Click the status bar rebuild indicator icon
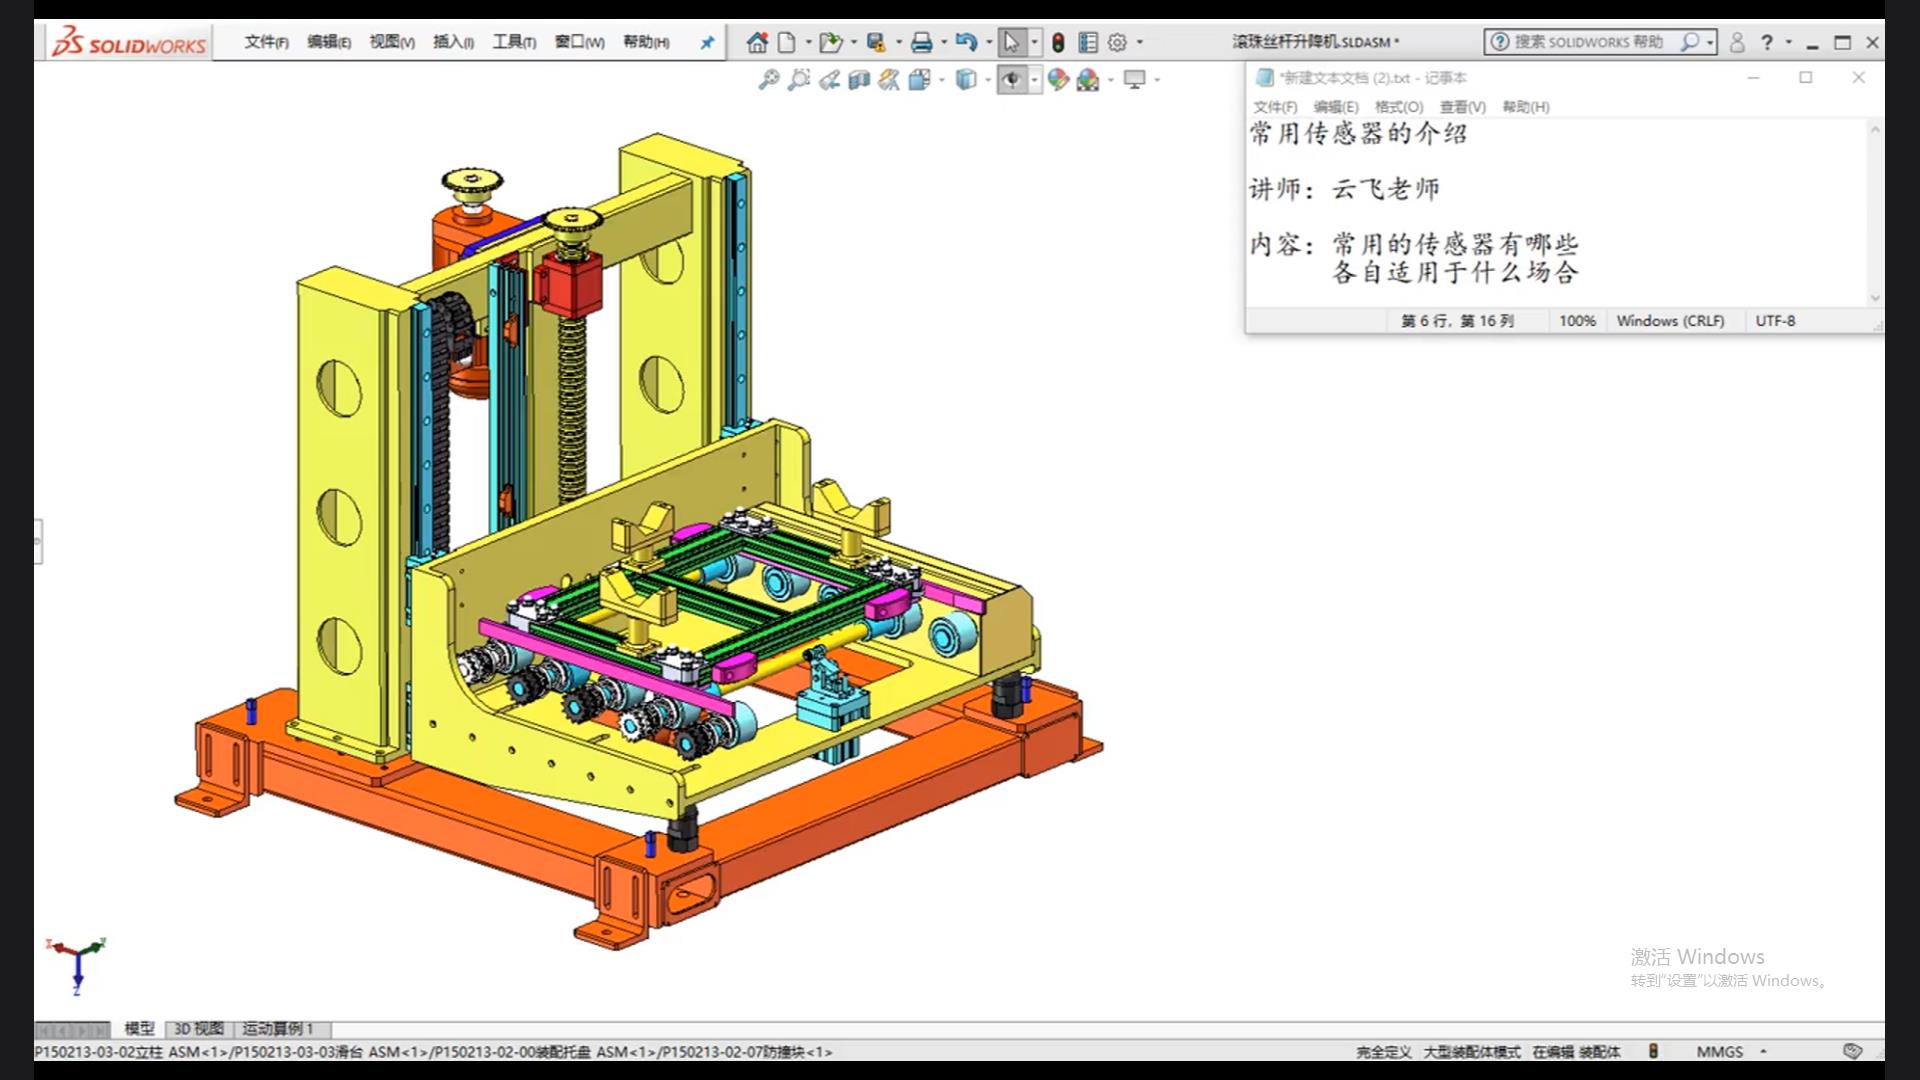This screenshot has height=1080, width=1920. pyautogui.click(x=1653, y=1051)
